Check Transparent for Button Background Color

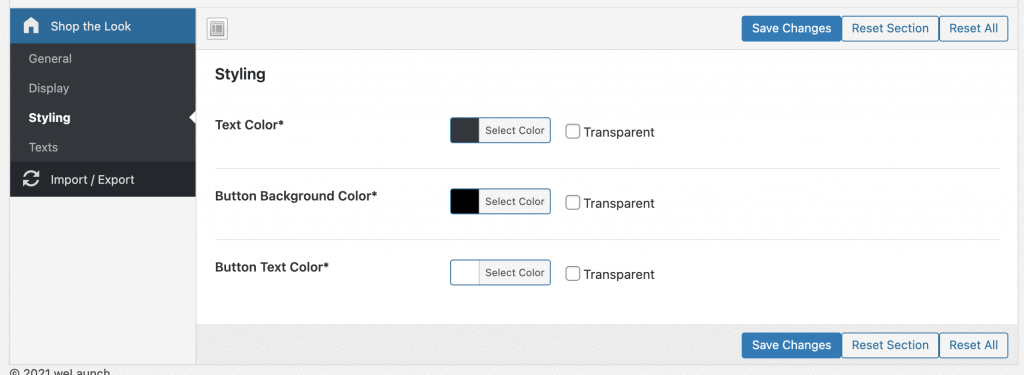coord(573,203)
